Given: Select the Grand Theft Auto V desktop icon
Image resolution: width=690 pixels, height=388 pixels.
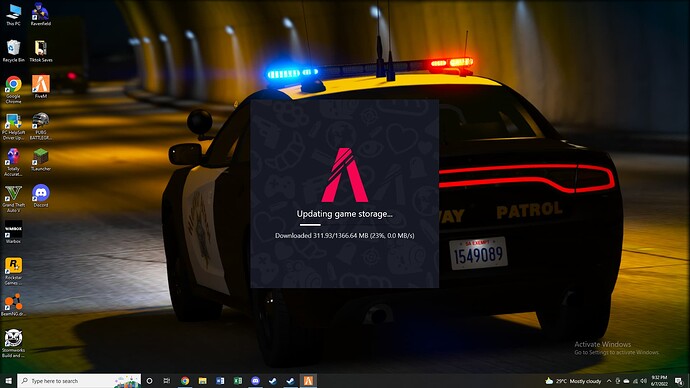Looking at the screenshot, I should pyautogui.click(x=13, y=199).
